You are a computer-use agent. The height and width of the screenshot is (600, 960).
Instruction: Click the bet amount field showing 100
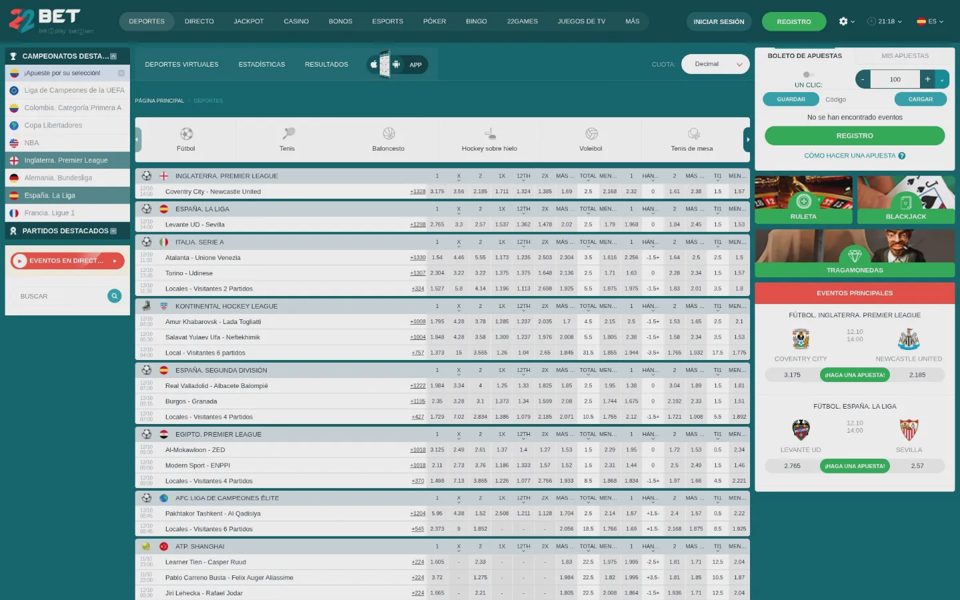(895, 79)
